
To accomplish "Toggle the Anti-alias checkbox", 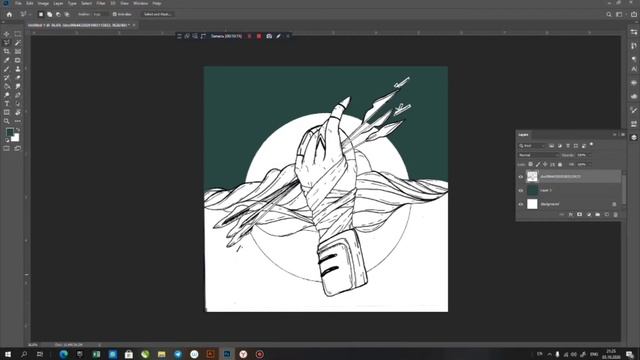I will tap(115, 14).
